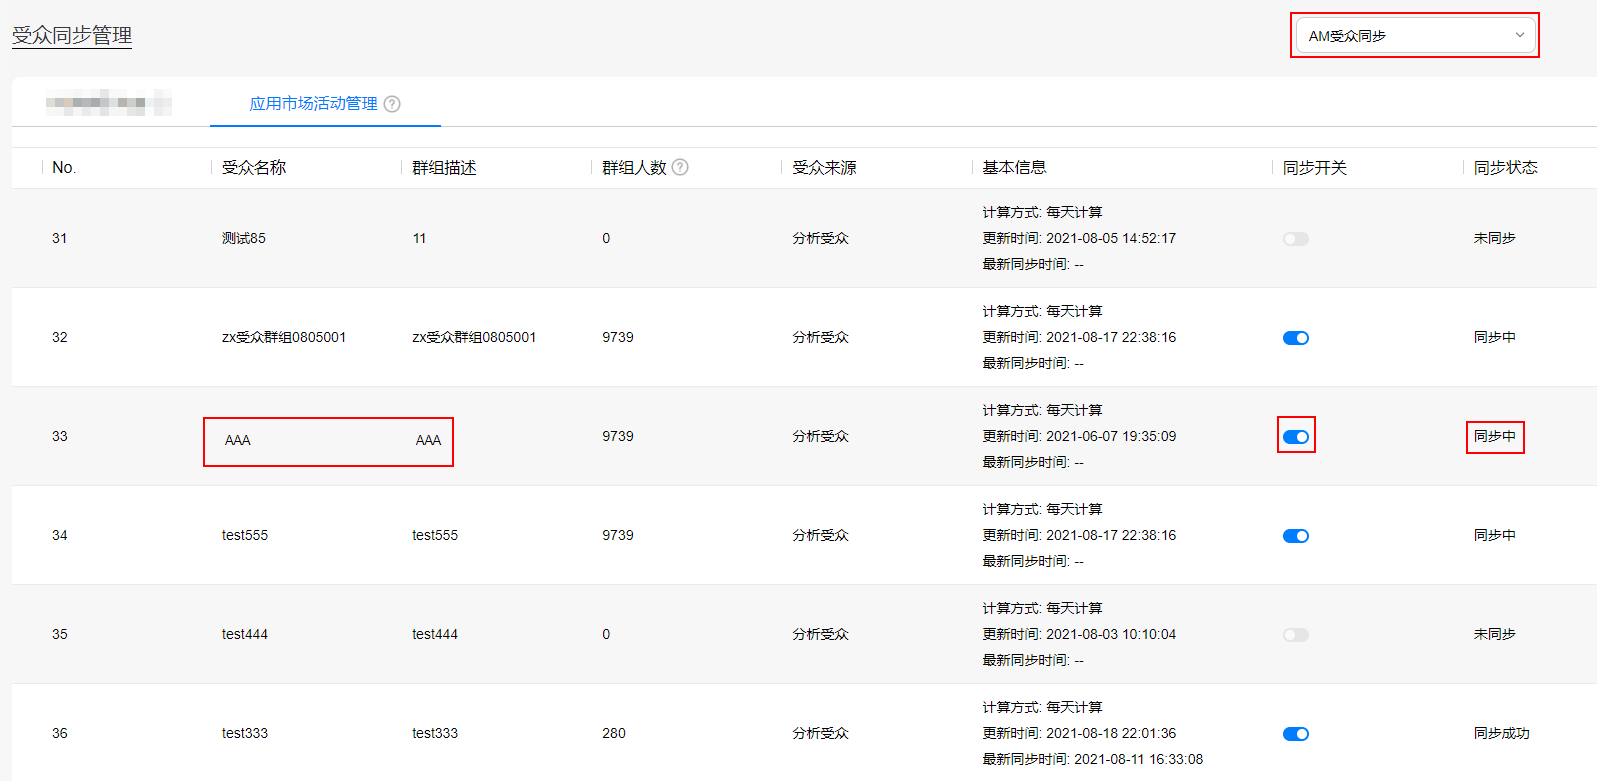Disable sync switch for test555
The width and height of the screenshot is (1597, 781).
click(x=1295, y=536)
